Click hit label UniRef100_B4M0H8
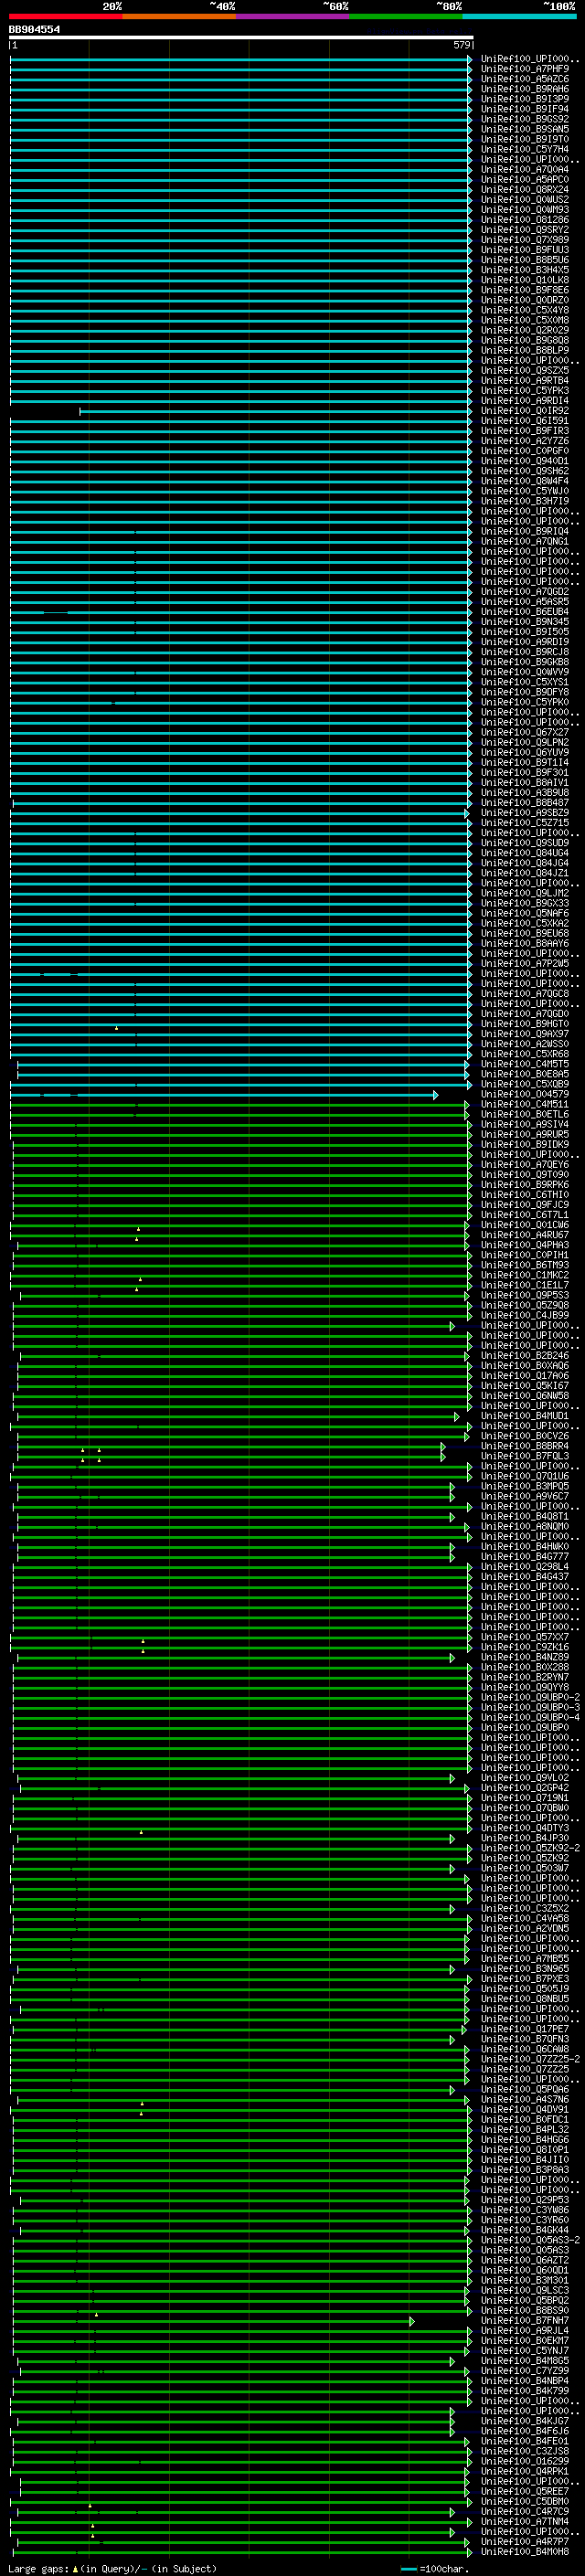Image resolution: width=585 pixels, height=2576 pixels. point(524,2551)
